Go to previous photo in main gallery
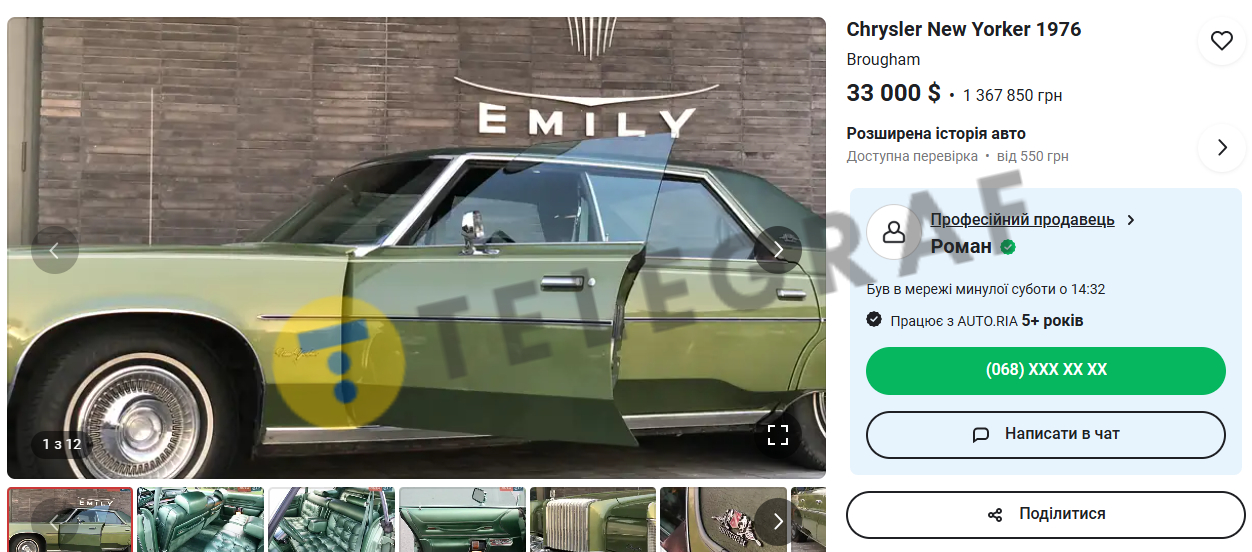Image resolution: width=1252 pixels, height=552 pixels. pos(54,250)
